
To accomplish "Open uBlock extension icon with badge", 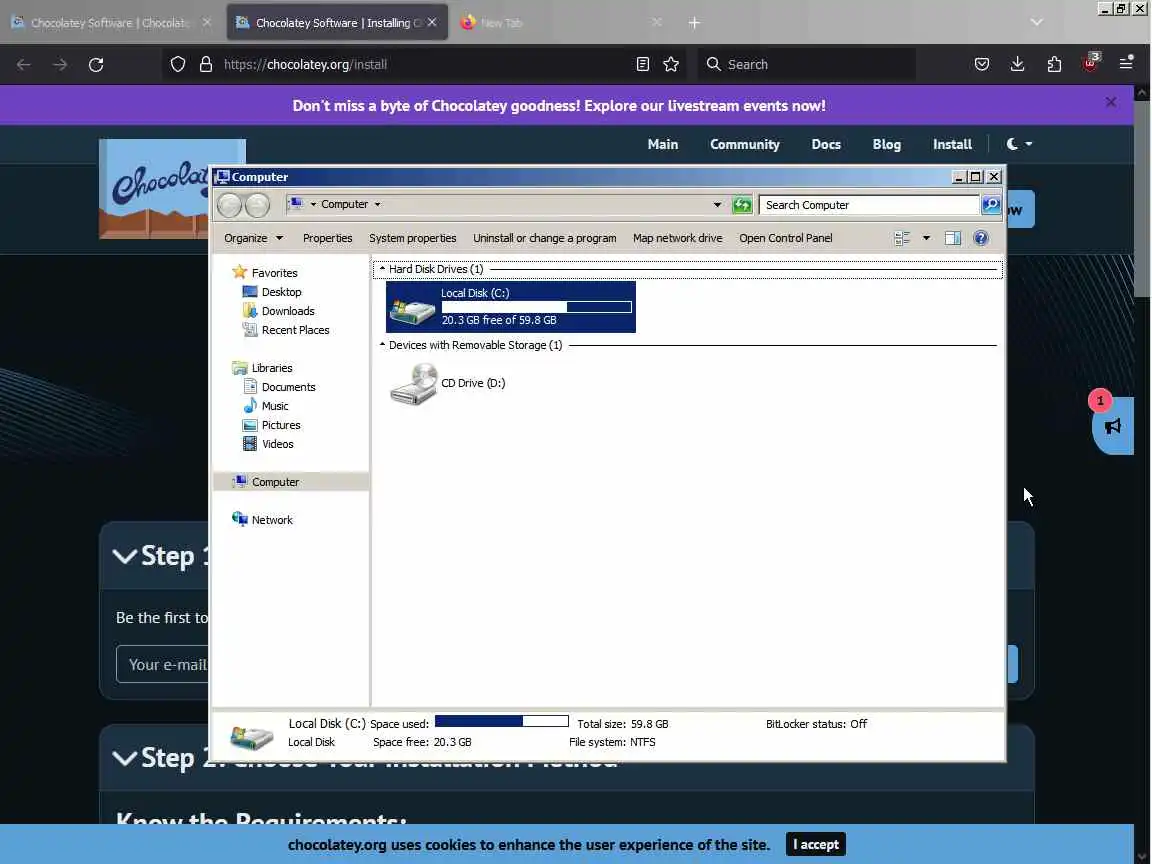I will [x=1090, y=63].
